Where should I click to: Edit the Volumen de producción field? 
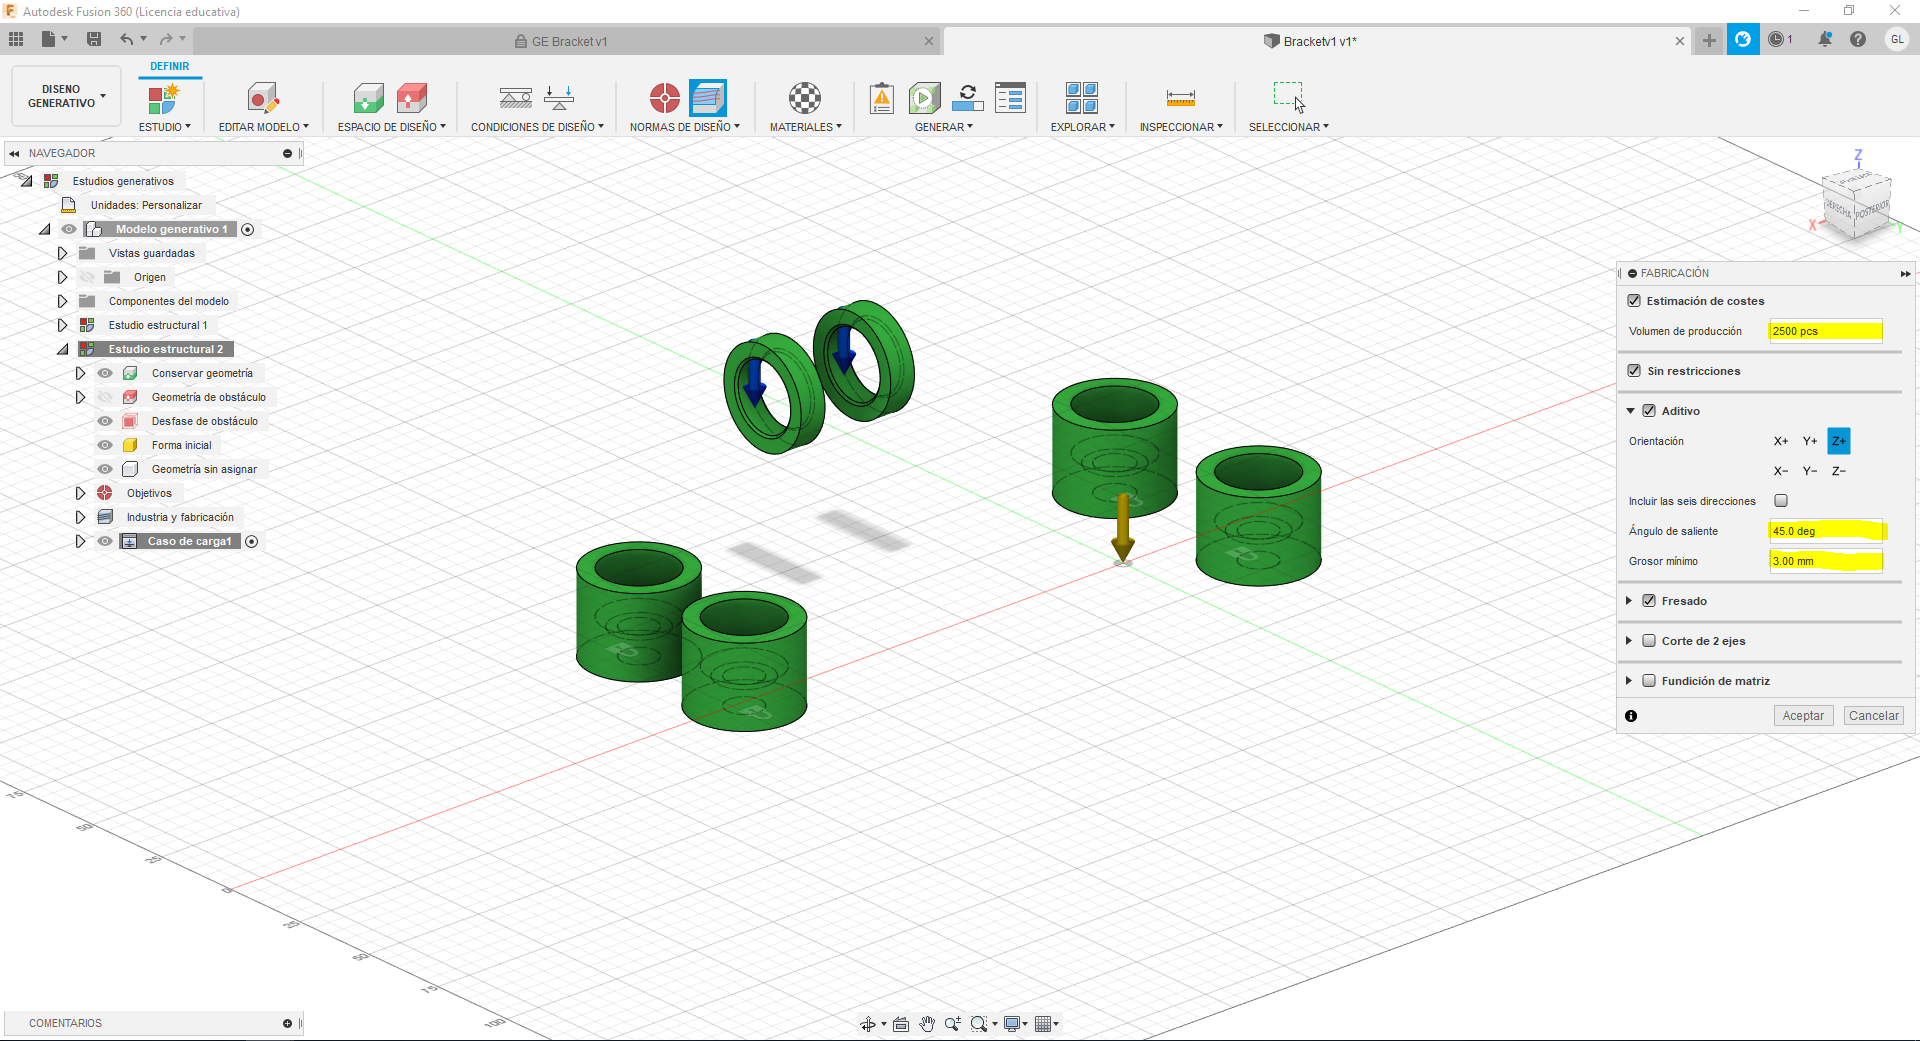pos(1826,331)
